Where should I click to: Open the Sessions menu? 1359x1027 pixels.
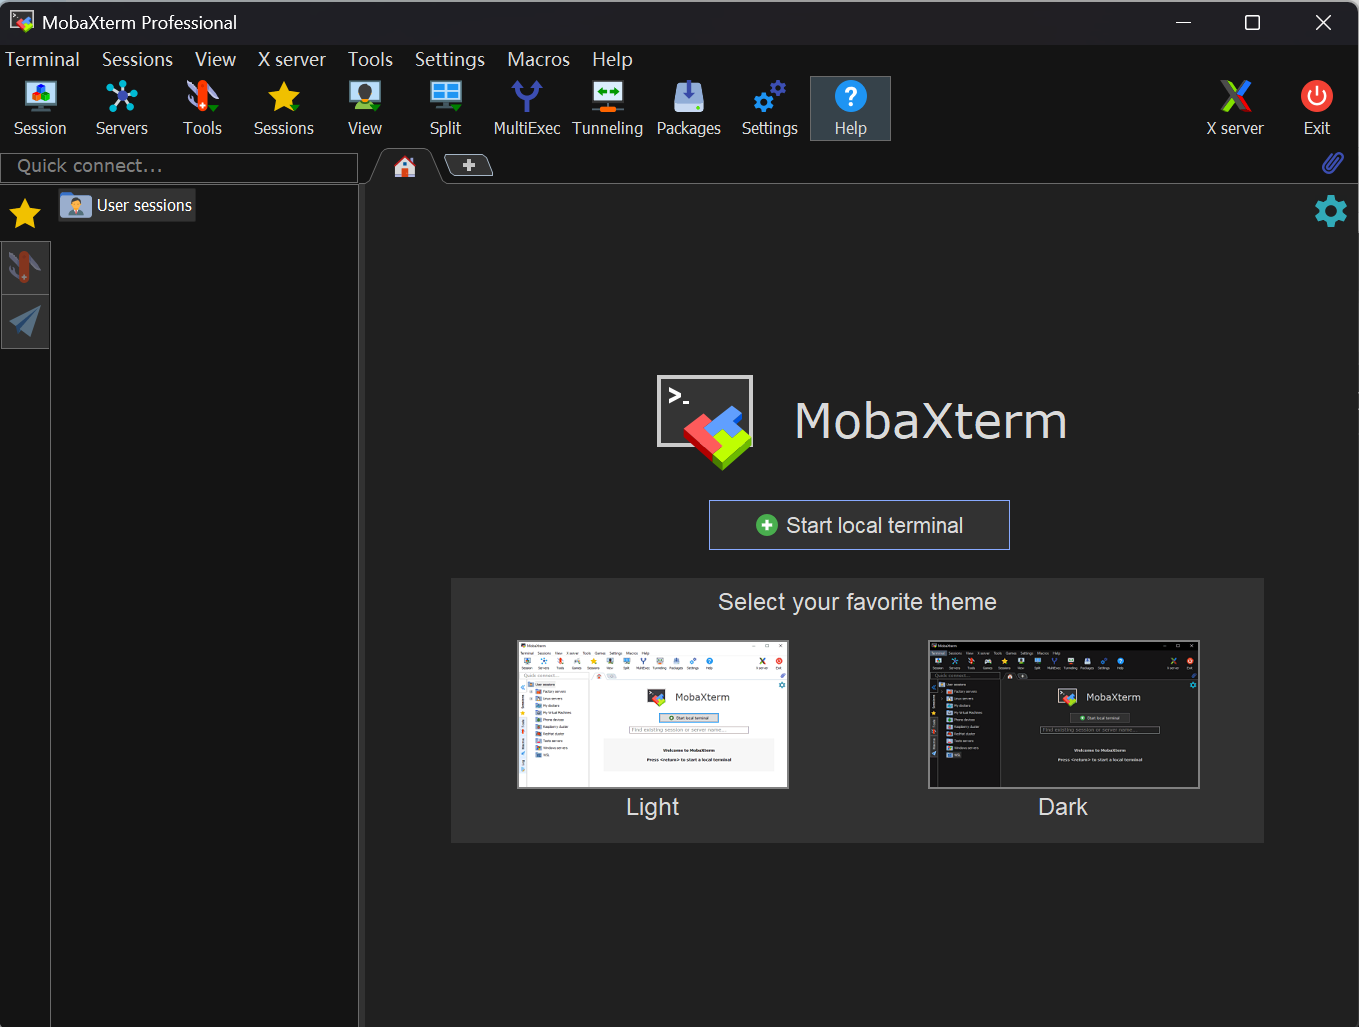coord(137,59)
